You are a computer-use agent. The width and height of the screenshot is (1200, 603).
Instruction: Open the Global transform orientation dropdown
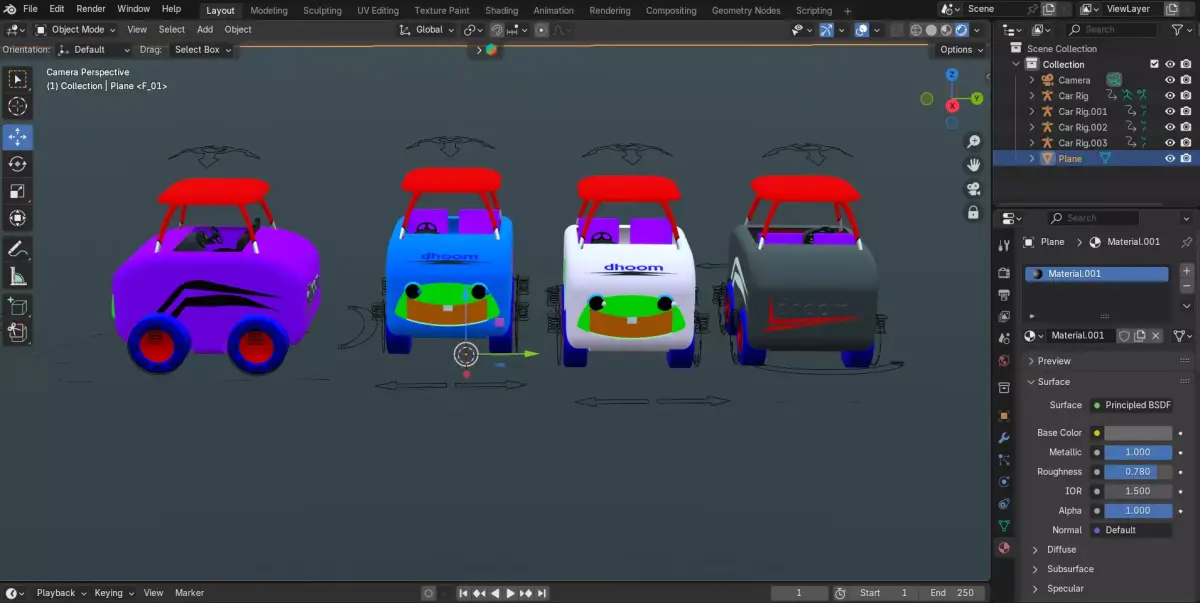427,30
